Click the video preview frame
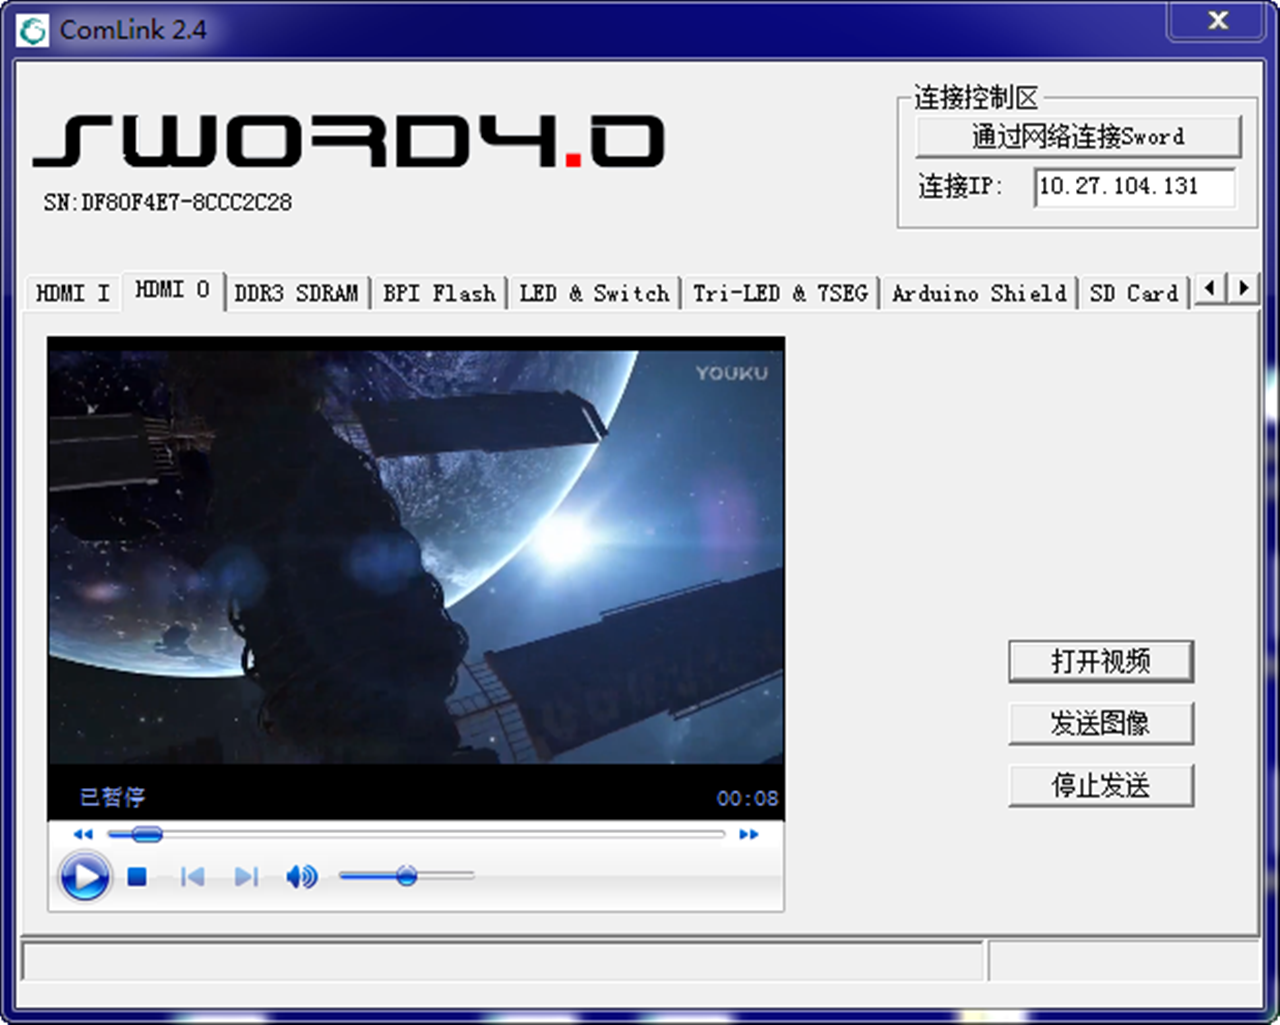The height and width of the screenshot is (1025, 1280). pyautogui.click(x=416, y=557)
